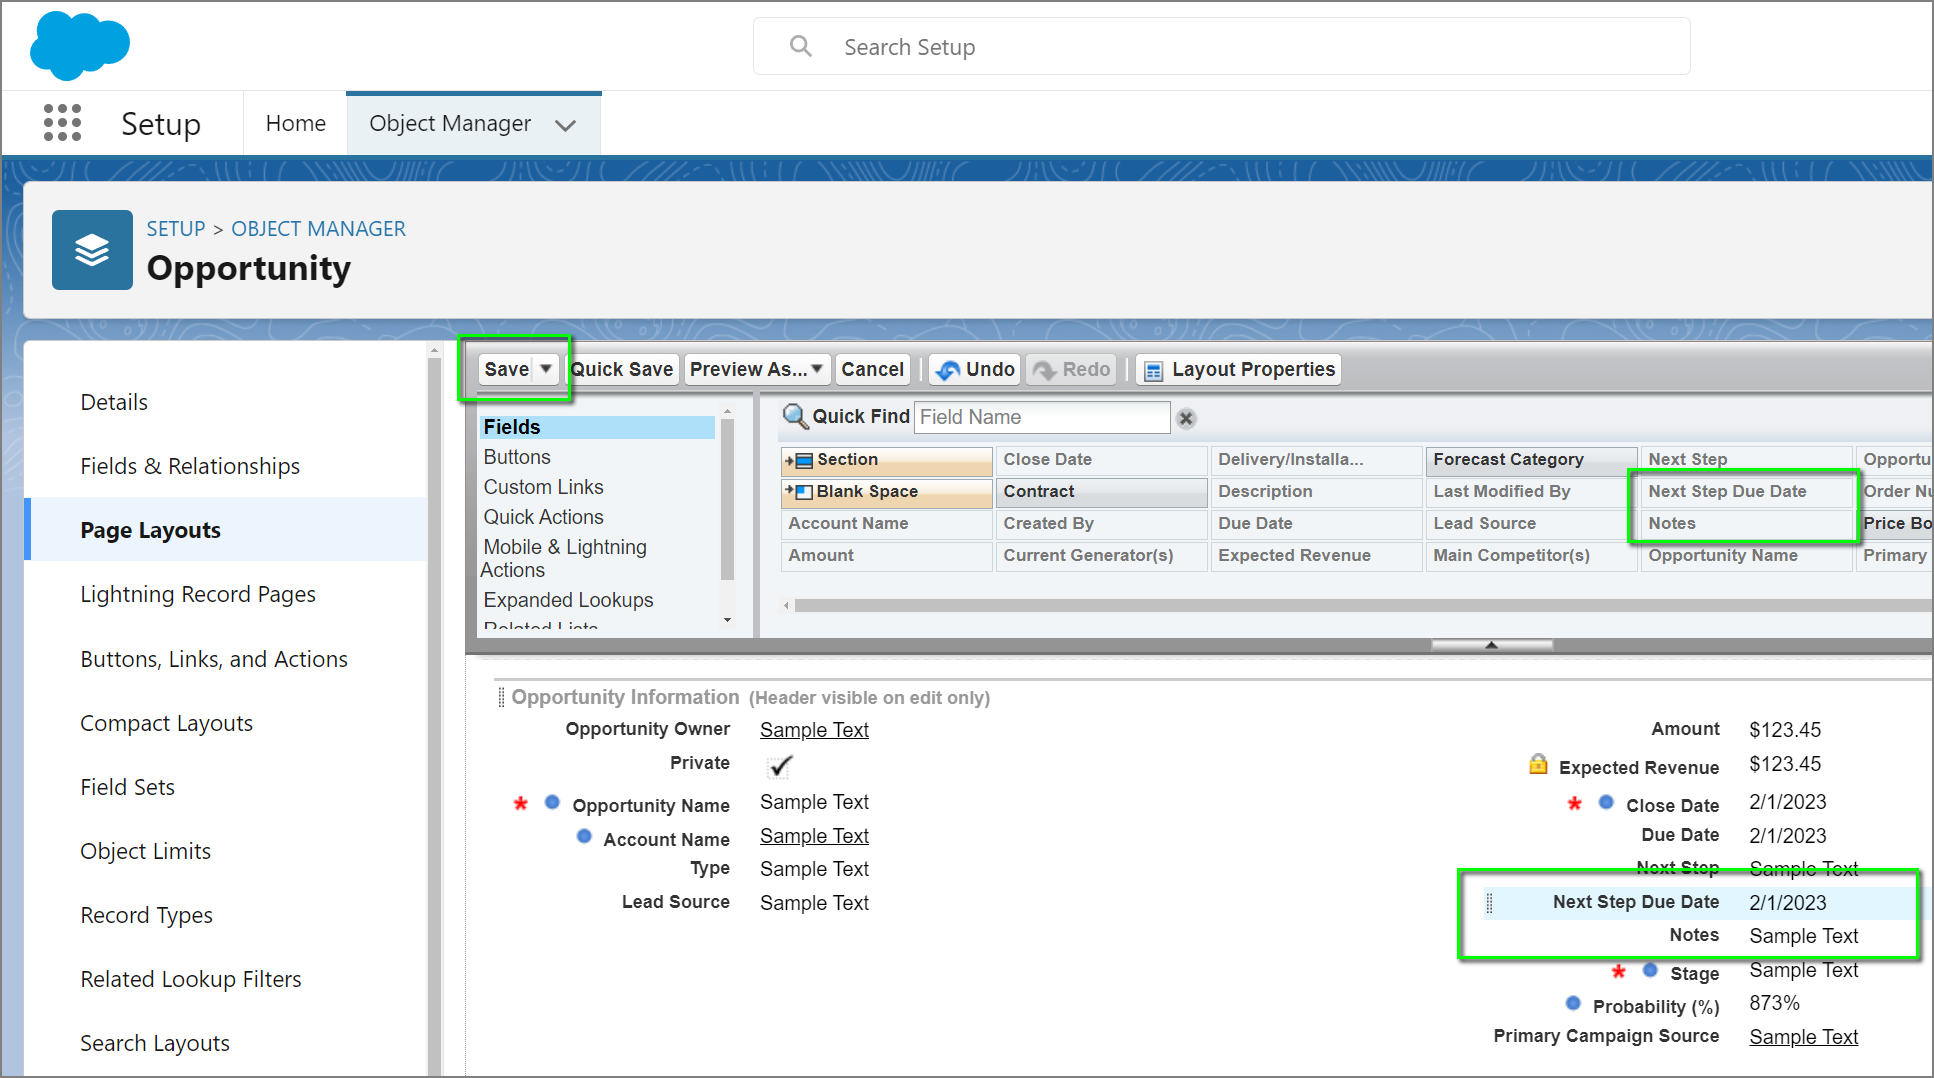This screenshot has height=1078, width=1934.
Task: Click into the Search Setup field
Action: point(1221,46)
